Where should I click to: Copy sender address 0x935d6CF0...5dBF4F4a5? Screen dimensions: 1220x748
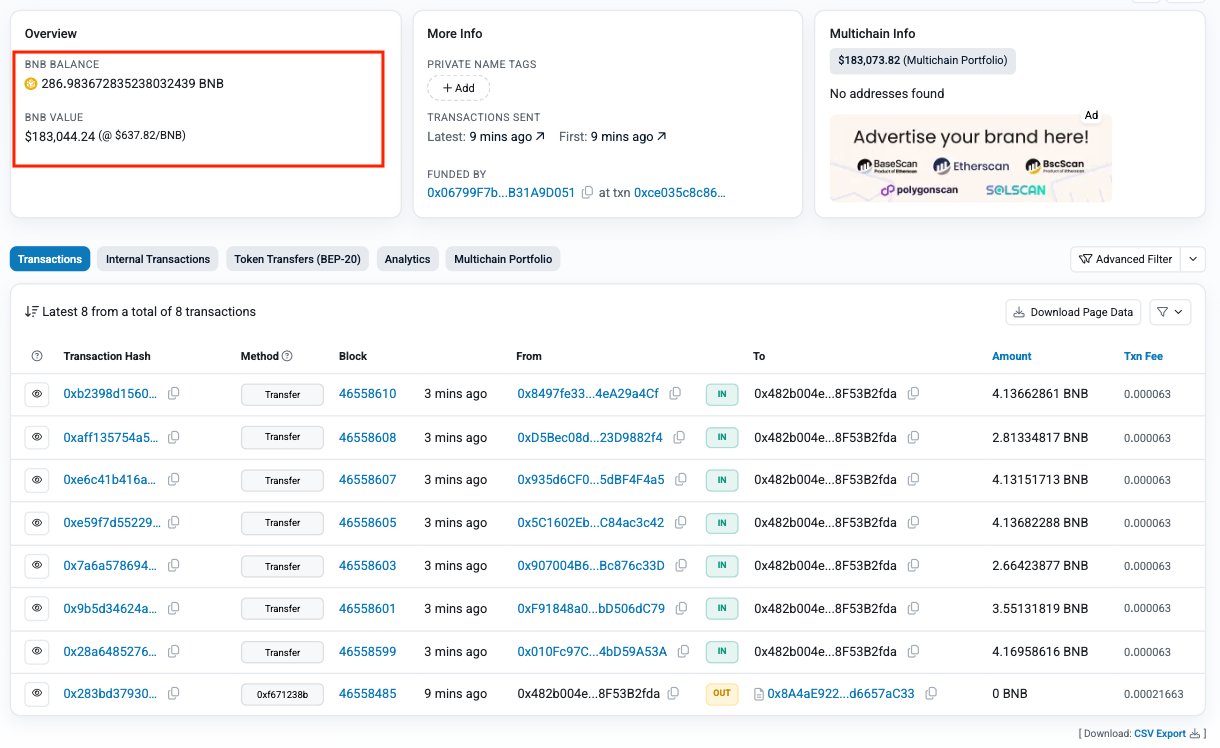point(680,480)
